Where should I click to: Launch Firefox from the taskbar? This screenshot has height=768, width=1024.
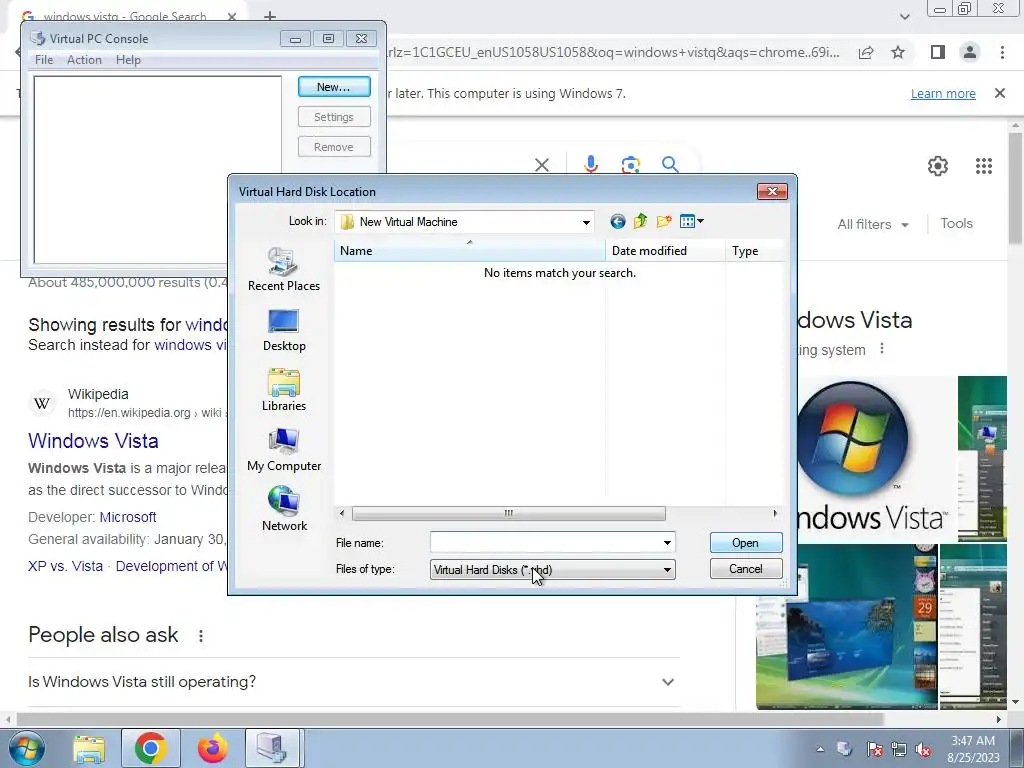[213, 748]
